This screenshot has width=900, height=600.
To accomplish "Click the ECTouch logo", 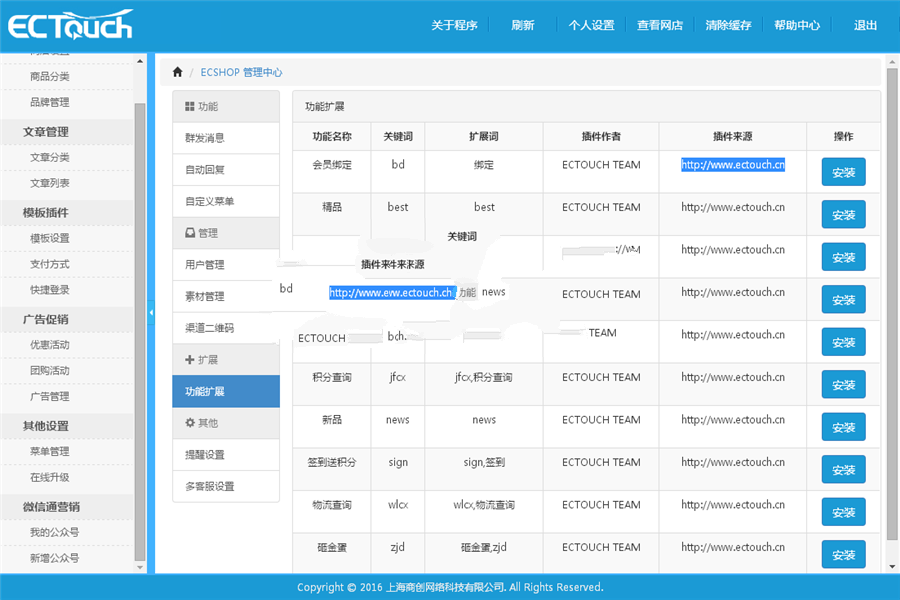I will pos(70,25).
